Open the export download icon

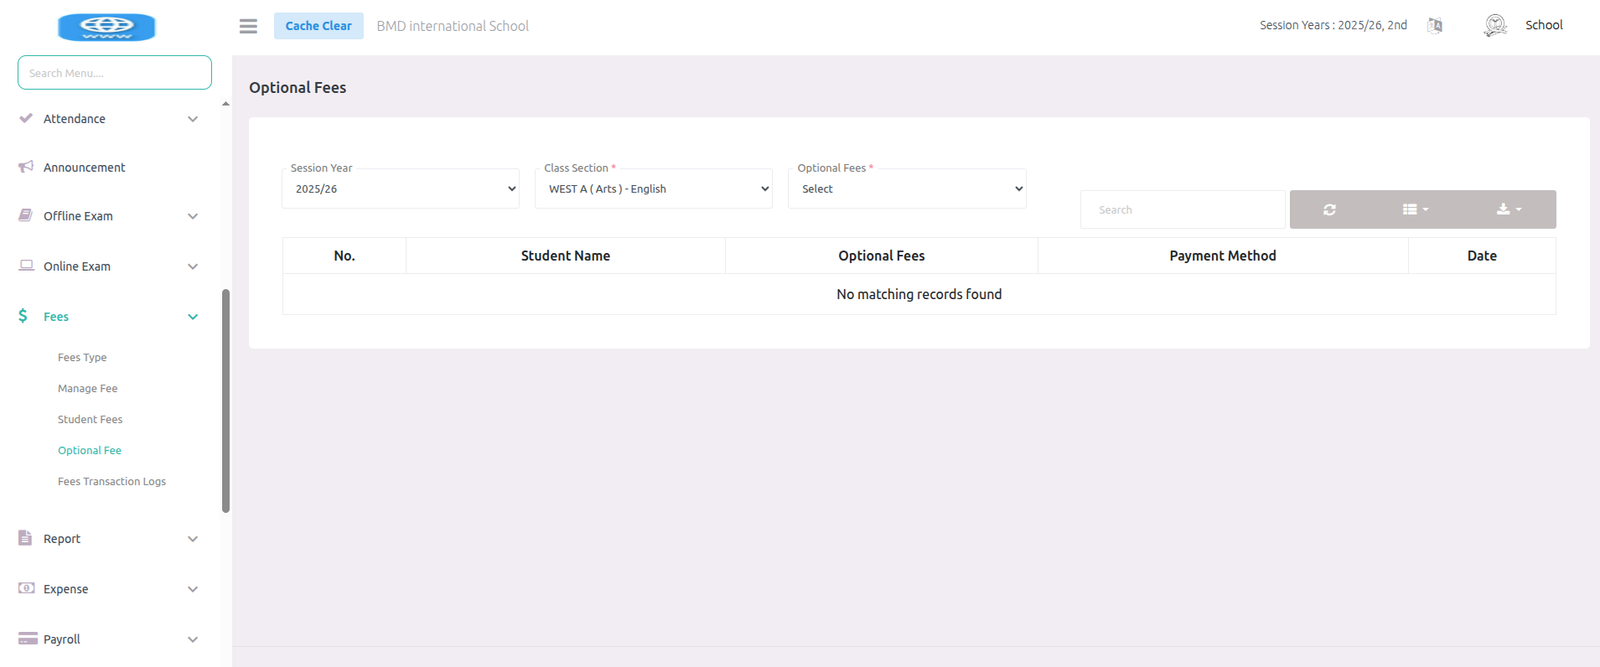click(1508, 210)
